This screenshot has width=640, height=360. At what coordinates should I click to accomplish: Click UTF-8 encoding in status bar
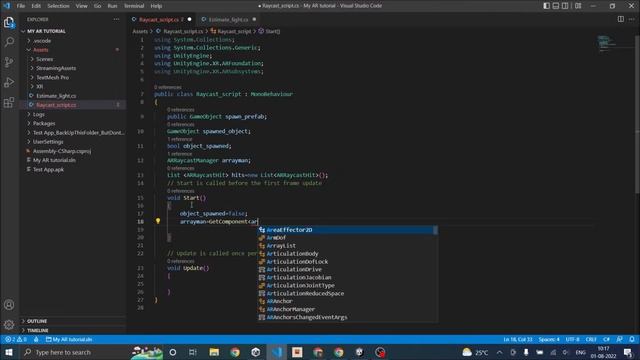[572, 340]
